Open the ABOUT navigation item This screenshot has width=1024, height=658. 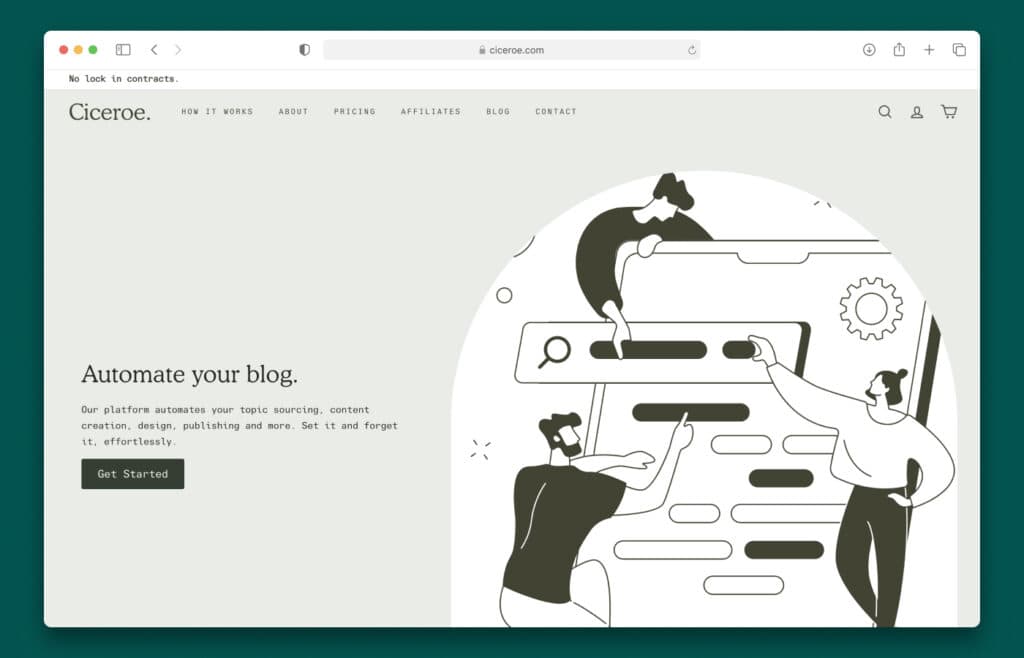[293, 112]
